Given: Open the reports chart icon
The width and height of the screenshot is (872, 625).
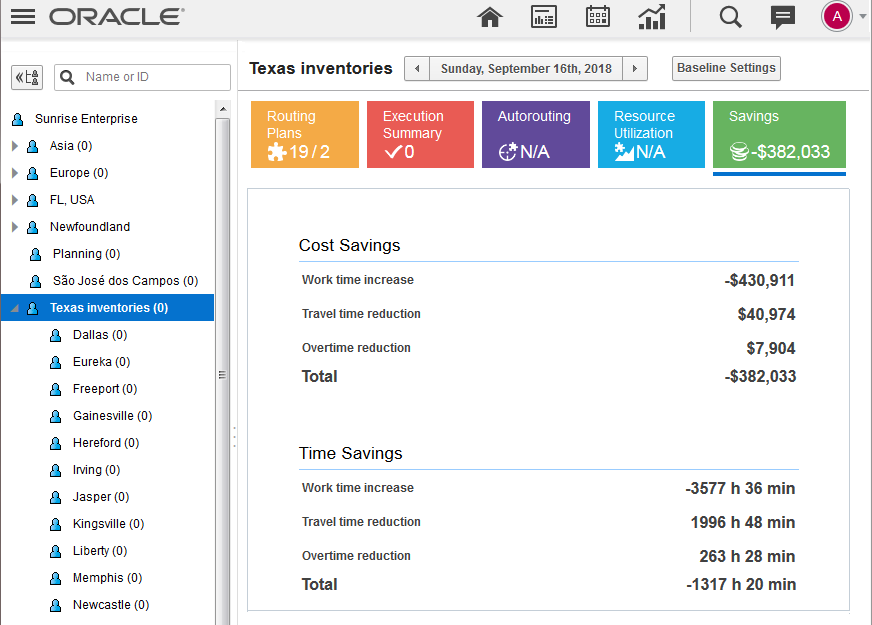Looking at the screenshot, I should coord(652,17).
